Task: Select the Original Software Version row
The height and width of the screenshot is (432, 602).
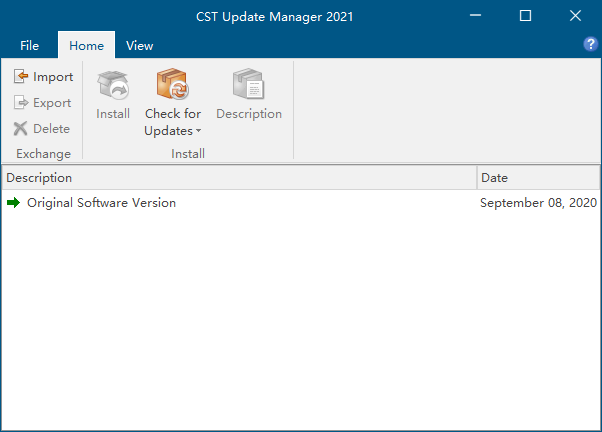Action: point(301,203)
